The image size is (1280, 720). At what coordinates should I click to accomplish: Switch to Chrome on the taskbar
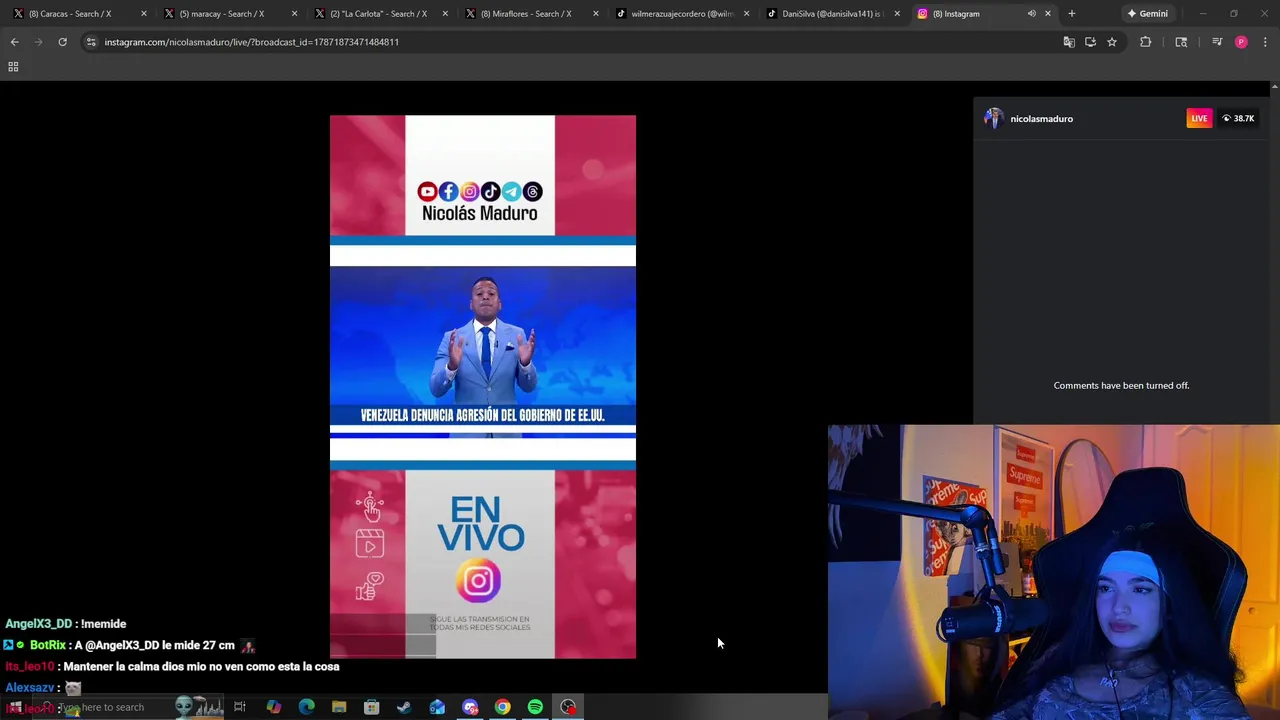coord(502,707)
